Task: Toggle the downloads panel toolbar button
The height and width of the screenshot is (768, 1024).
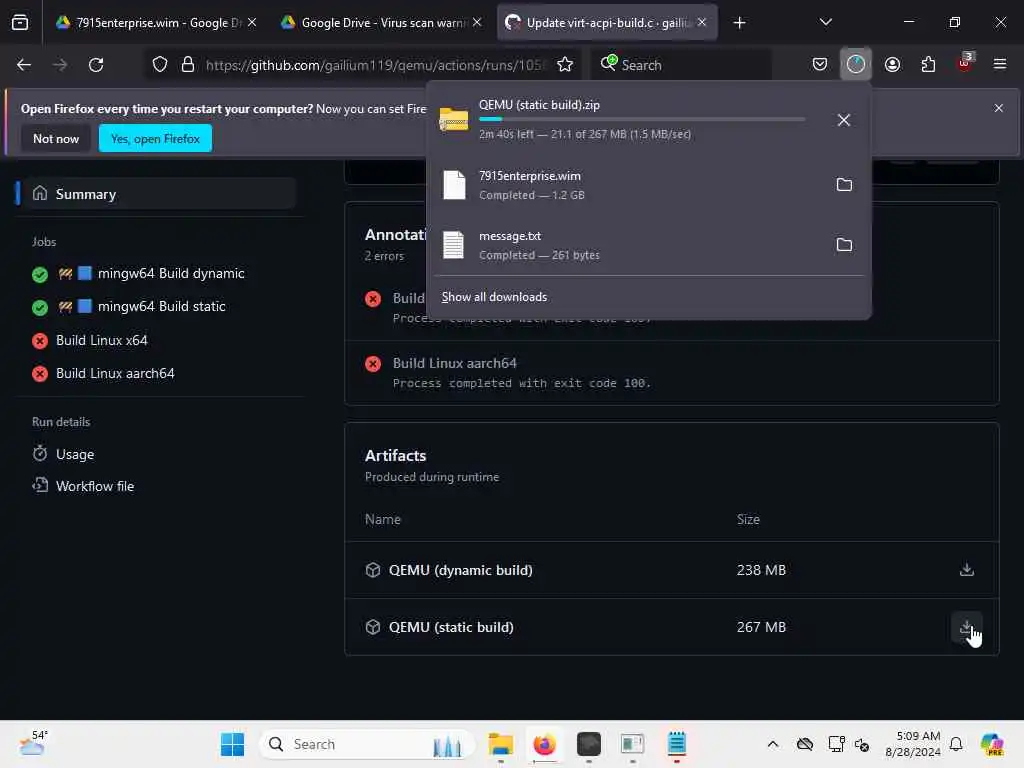Action: click(x=856, y=64)
